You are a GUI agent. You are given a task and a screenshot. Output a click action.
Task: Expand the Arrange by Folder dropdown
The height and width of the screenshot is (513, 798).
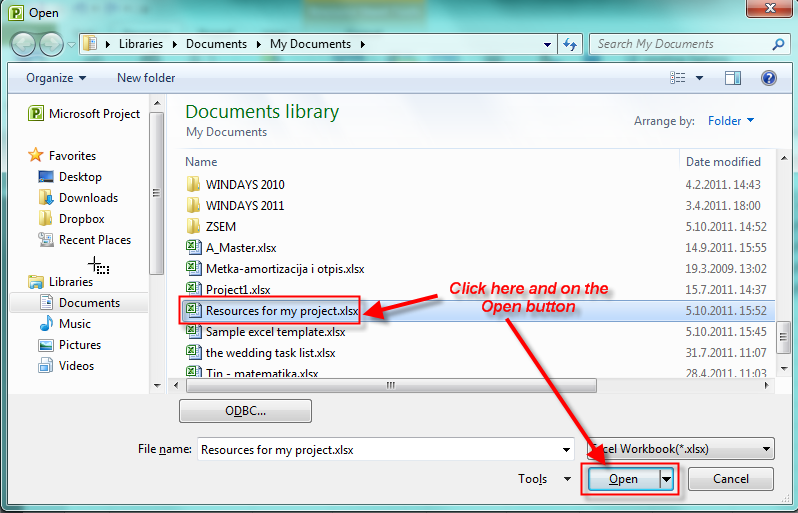coord(731,121)
